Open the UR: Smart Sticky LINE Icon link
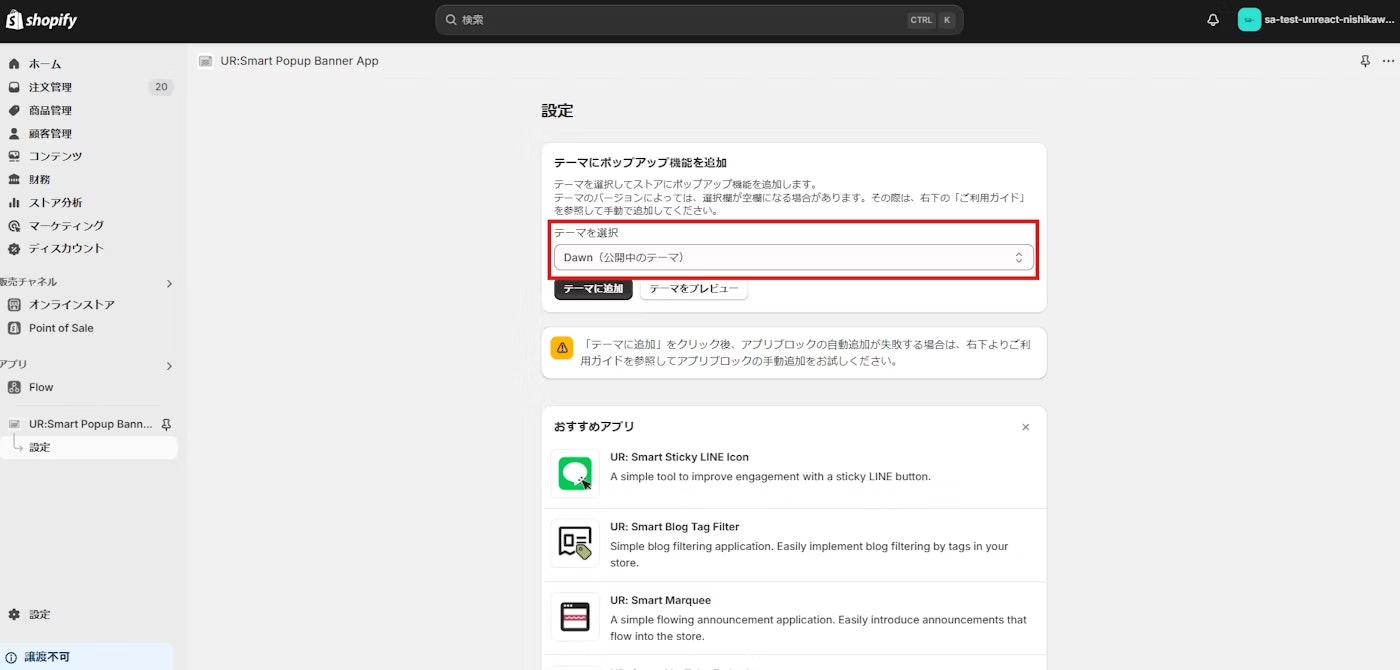This screenshot has height=670, width=1400. pyautogui.click(x=679, y=457)
